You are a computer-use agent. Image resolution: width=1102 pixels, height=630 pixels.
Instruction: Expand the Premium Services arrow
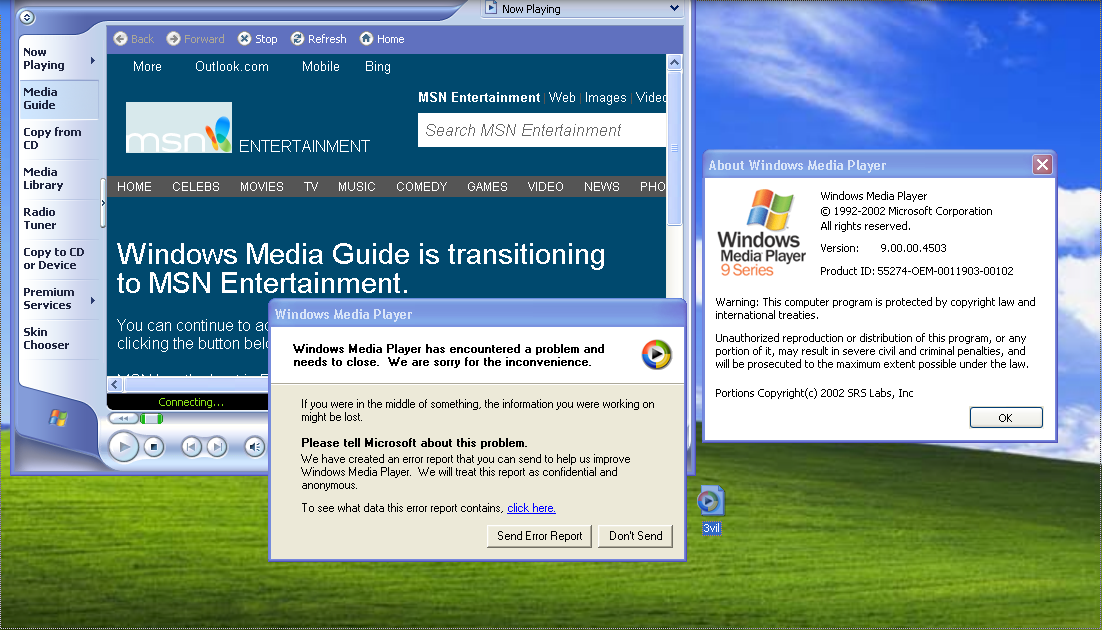[x=93, y=301]
